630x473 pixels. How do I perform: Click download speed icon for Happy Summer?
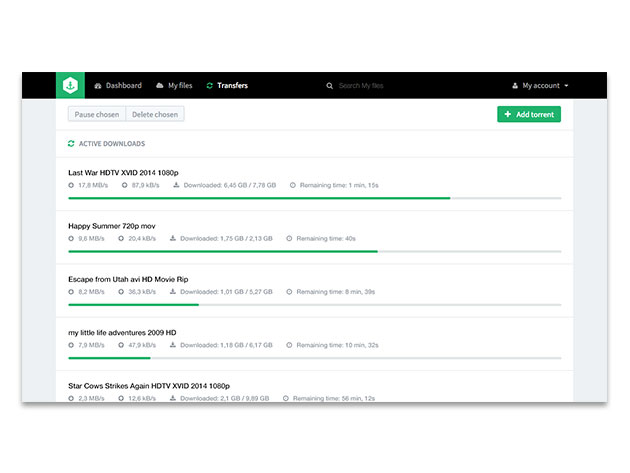71,238
